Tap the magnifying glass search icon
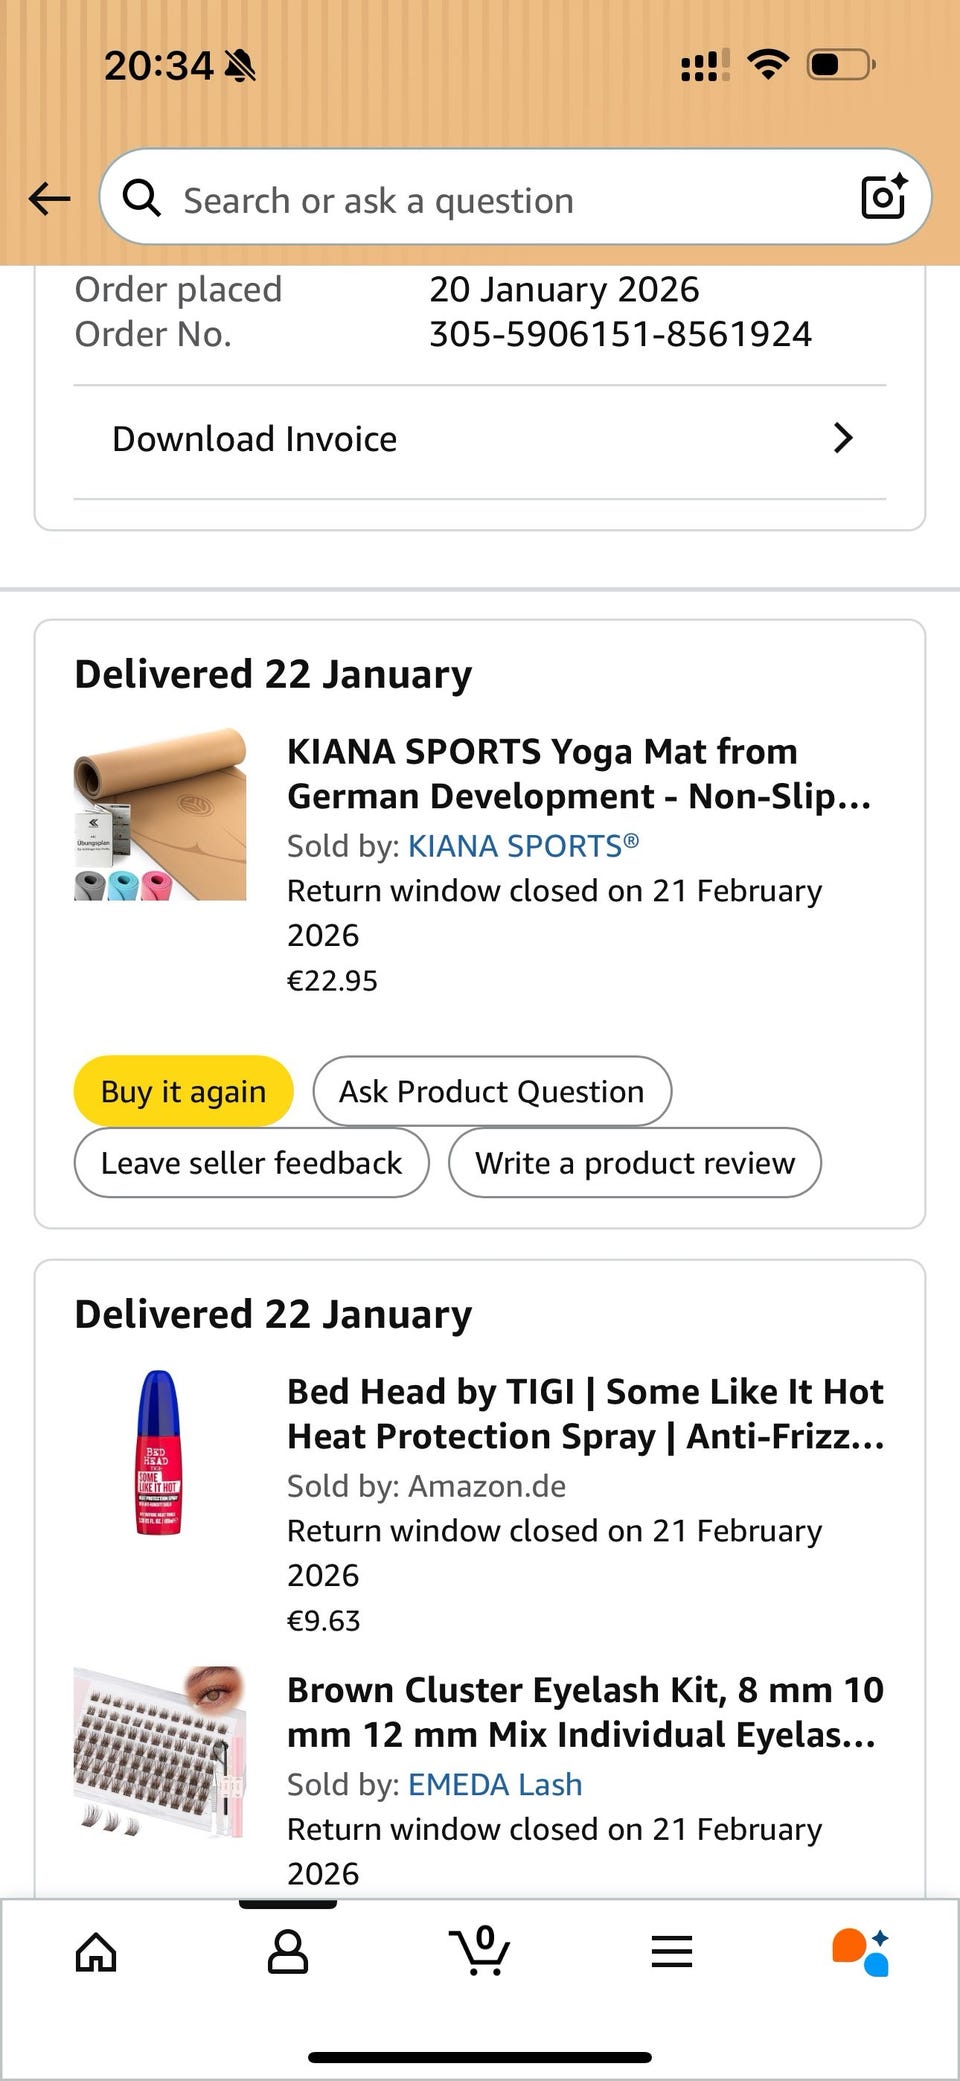960x2081 pixels. pyautogui.click(x=141, y=198)
